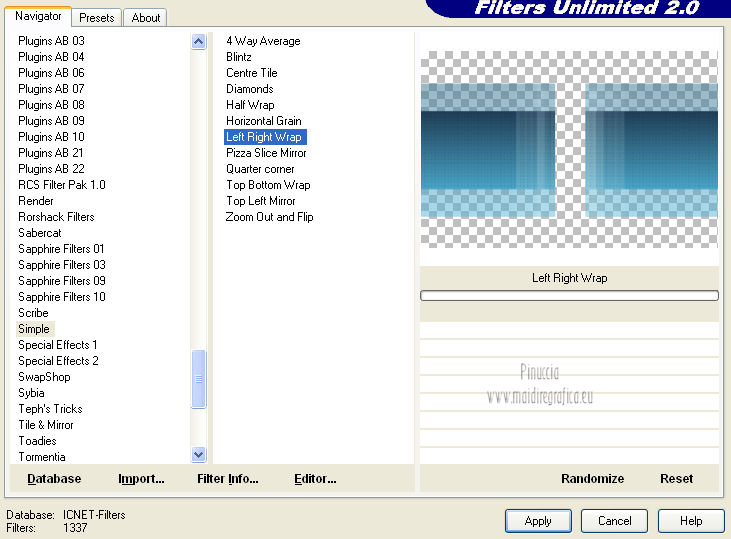Select Plugins AB 09 category
This screenshot has width=731, height=539.
pos(51,121)
